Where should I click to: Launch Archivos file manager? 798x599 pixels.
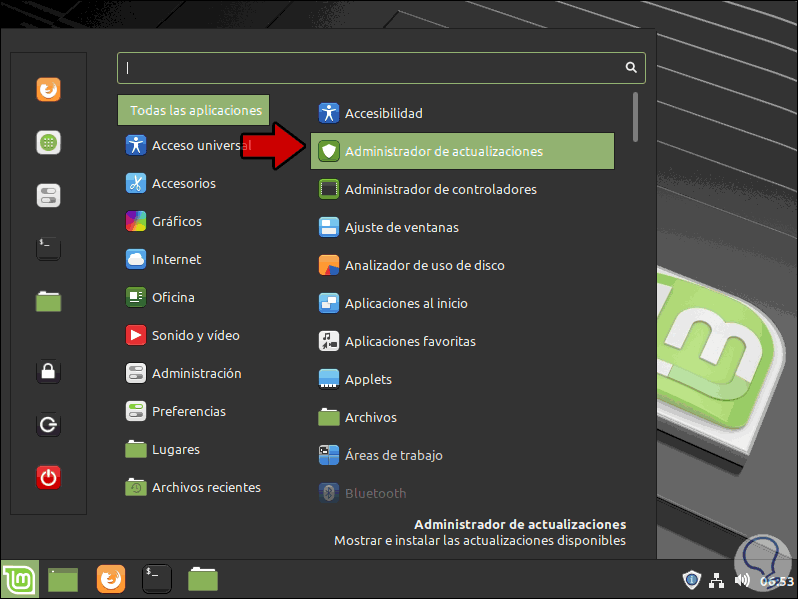pos(462,417)
